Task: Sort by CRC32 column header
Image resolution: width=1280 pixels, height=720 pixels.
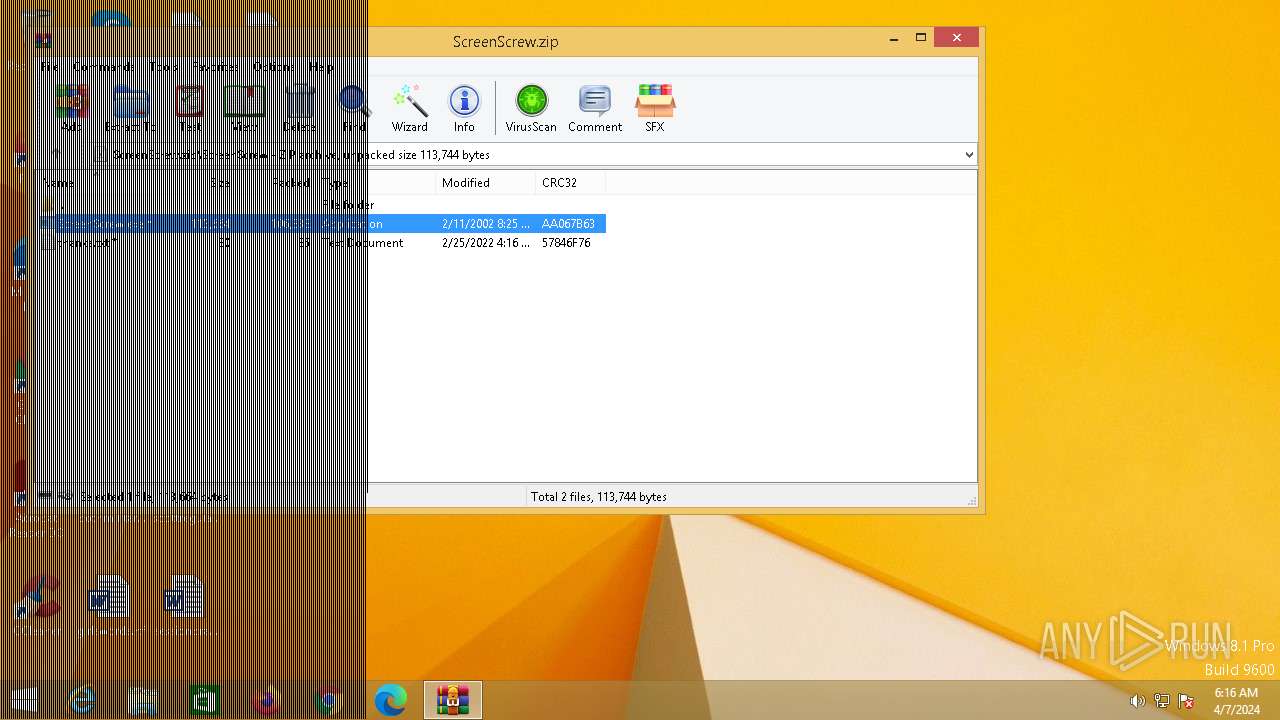Action: (x=571, y=183)
